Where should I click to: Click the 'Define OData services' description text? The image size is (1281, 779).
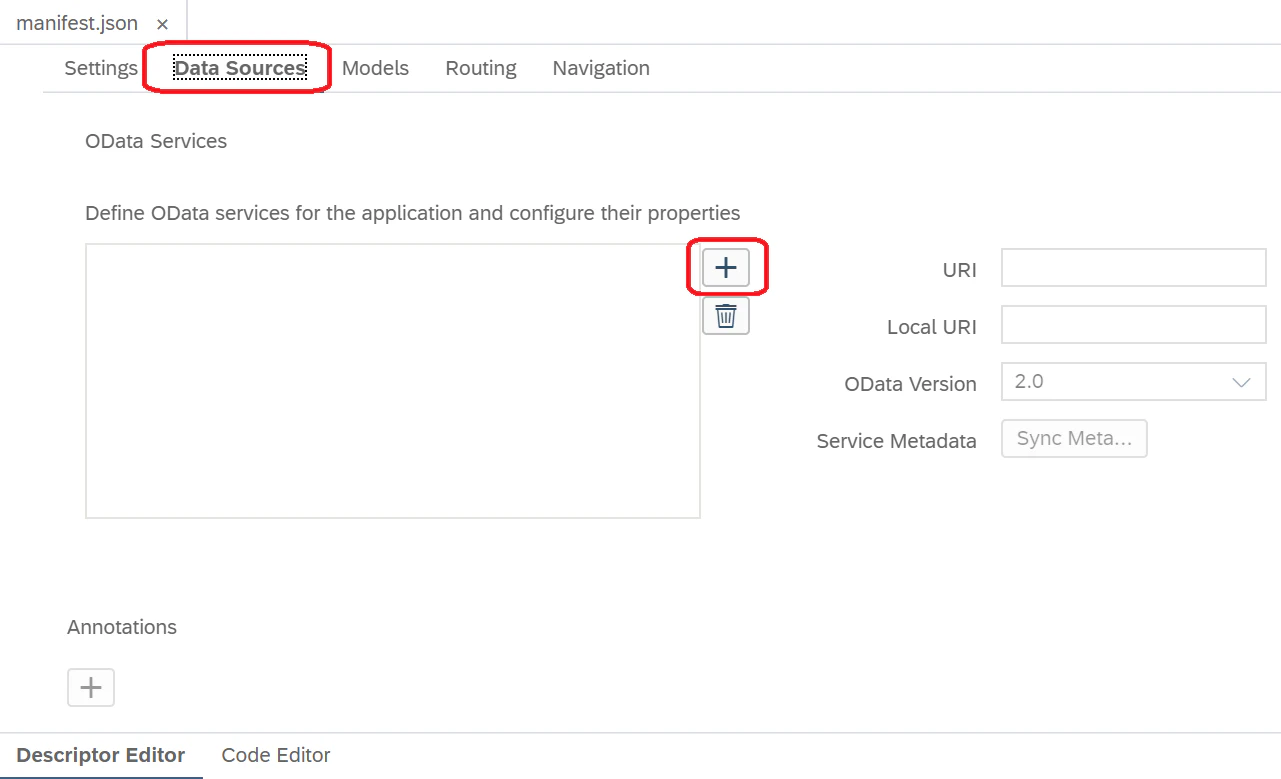(x=413, y=213)
